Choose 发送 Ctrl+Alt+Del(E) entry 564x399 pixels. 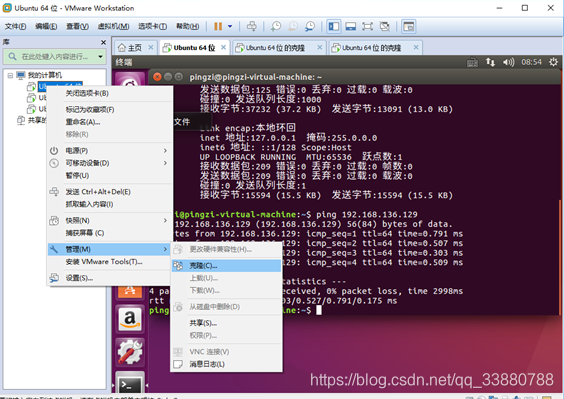[x=110, y=192]
